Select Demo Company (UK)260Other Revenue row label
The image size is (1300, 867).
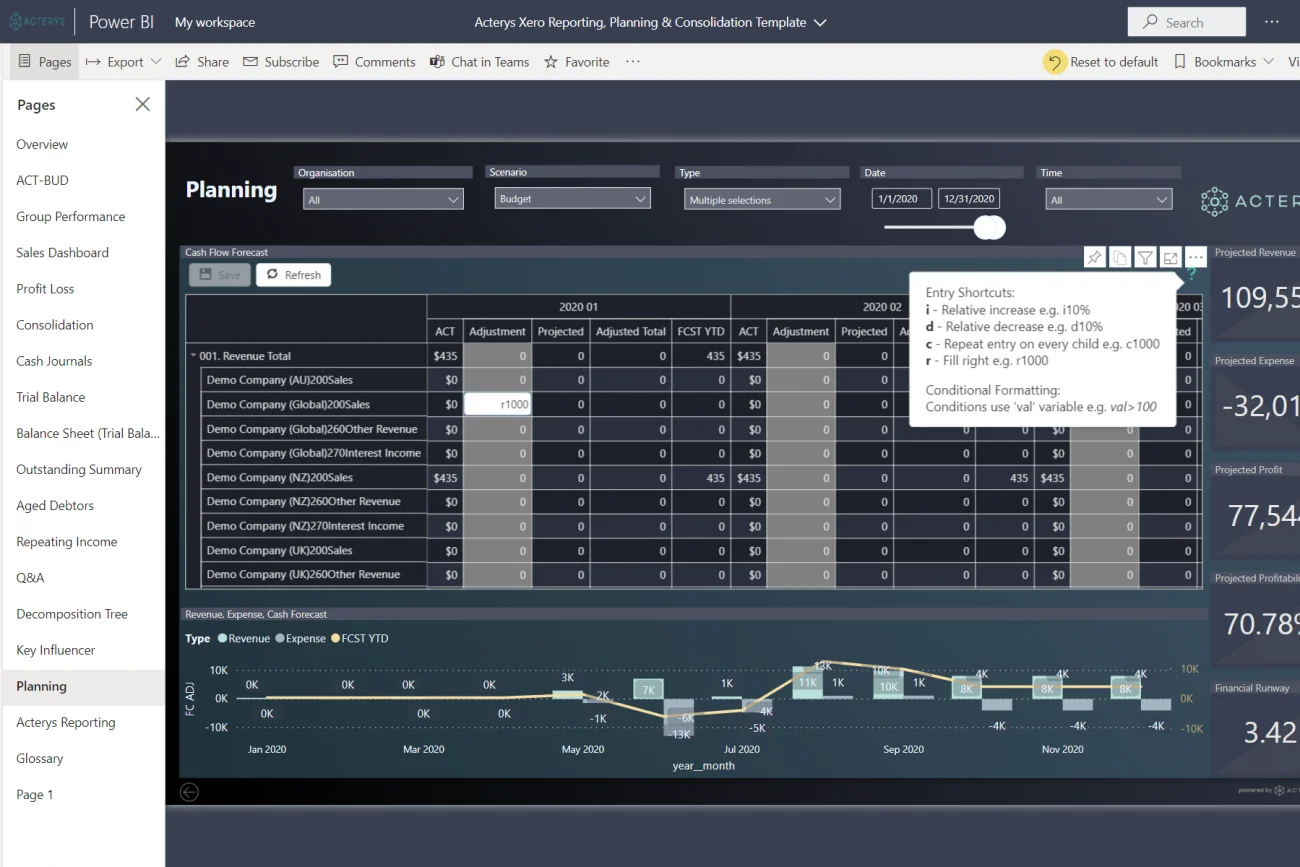click(x=303, y=574)
